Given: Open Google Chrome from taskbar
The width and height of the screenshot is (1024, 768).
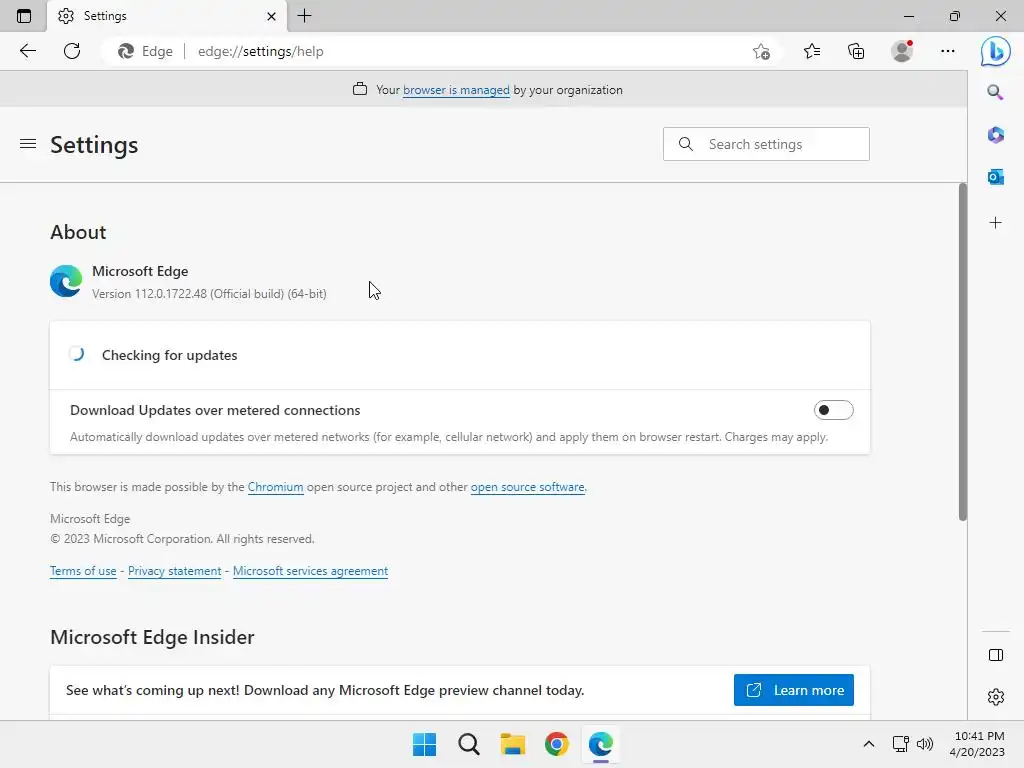Looking at the screenshot, I should [x=556, y=744].
